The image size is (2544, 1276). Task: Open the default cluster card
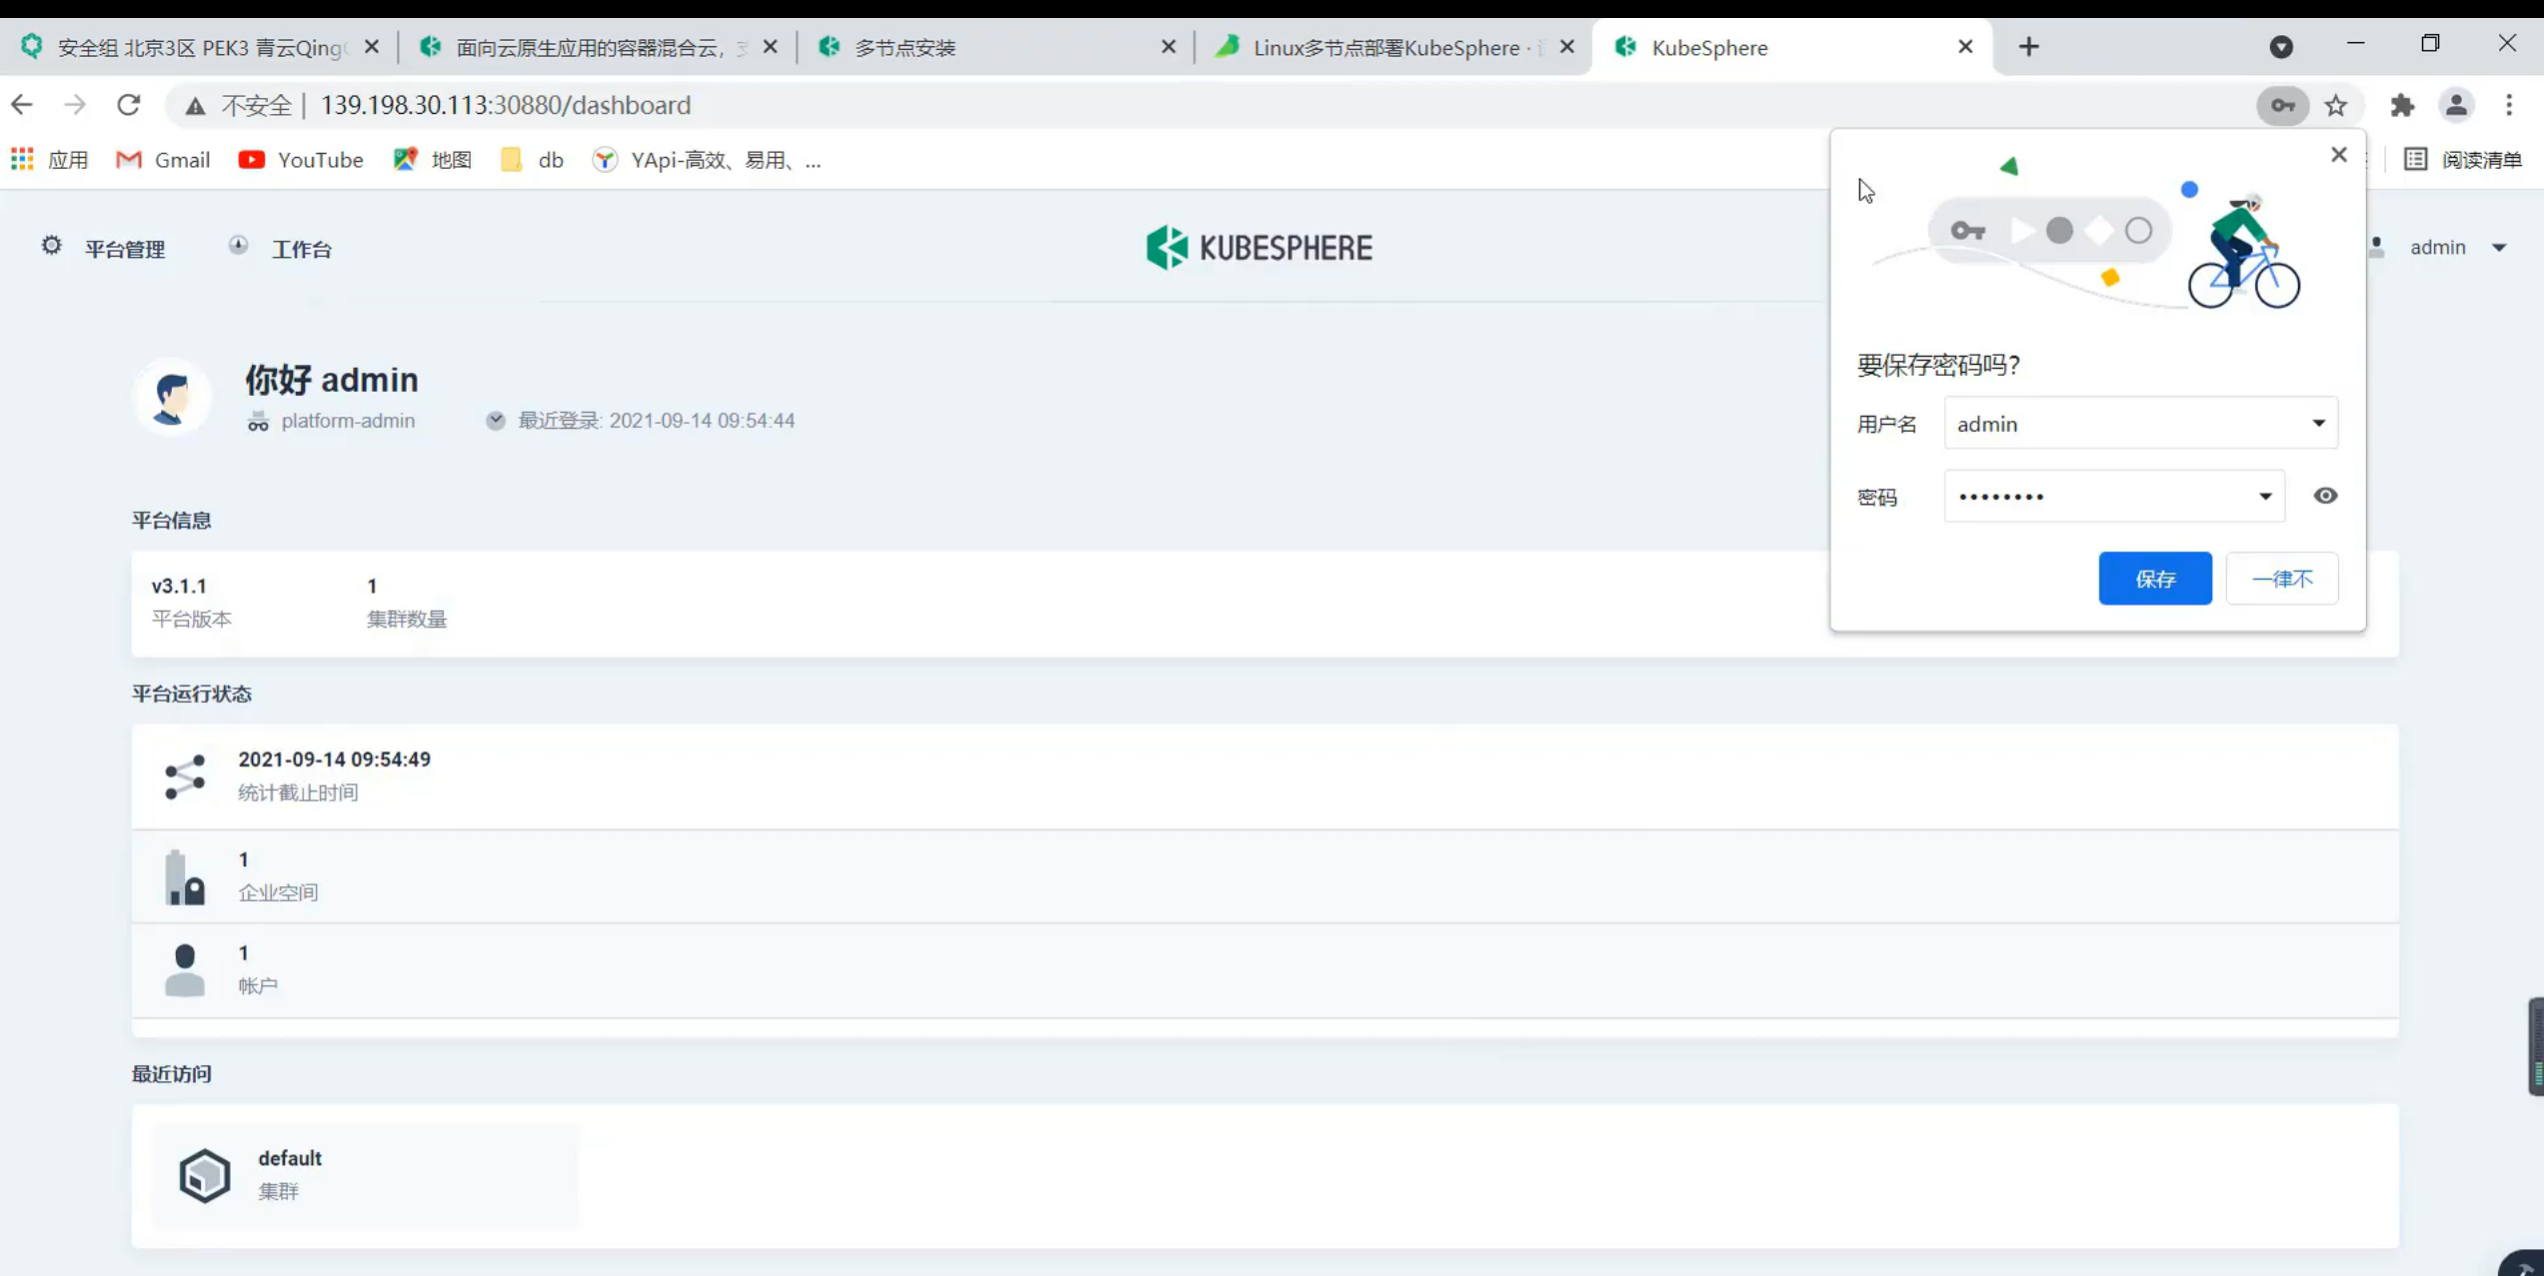[x=365, y=1175]
